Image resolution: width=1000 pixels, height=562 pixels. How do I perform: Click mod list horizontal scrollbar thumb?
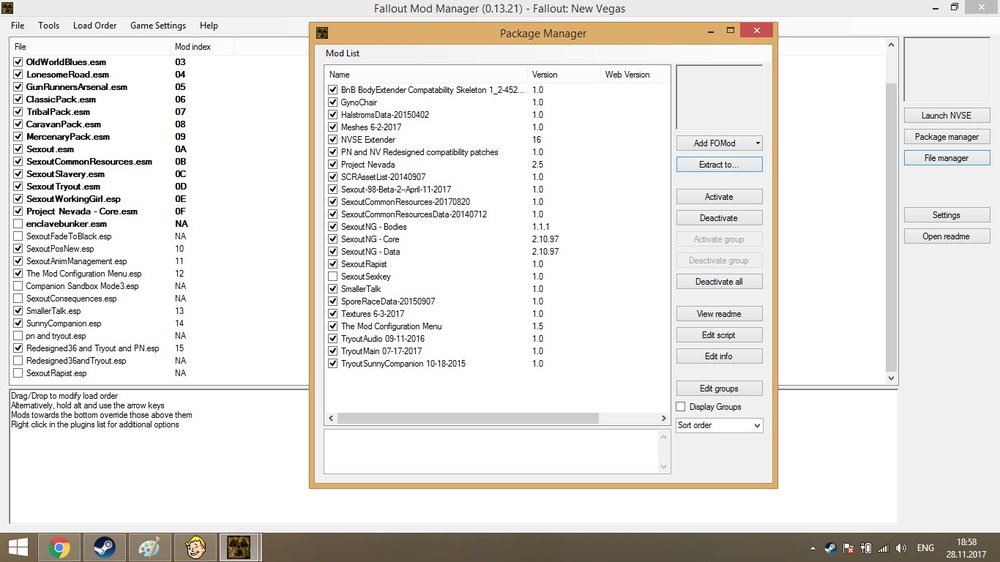click(x=468, y=418)
